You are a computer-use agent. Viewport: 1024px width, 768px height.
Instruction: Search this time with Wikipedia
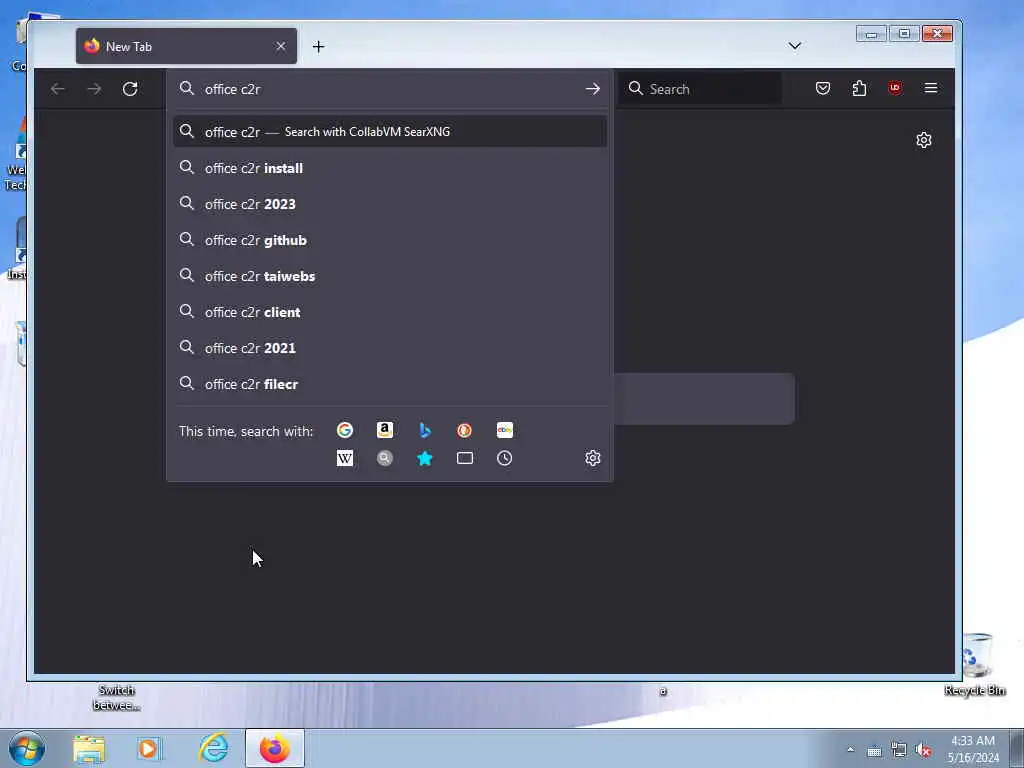[345, 458]
